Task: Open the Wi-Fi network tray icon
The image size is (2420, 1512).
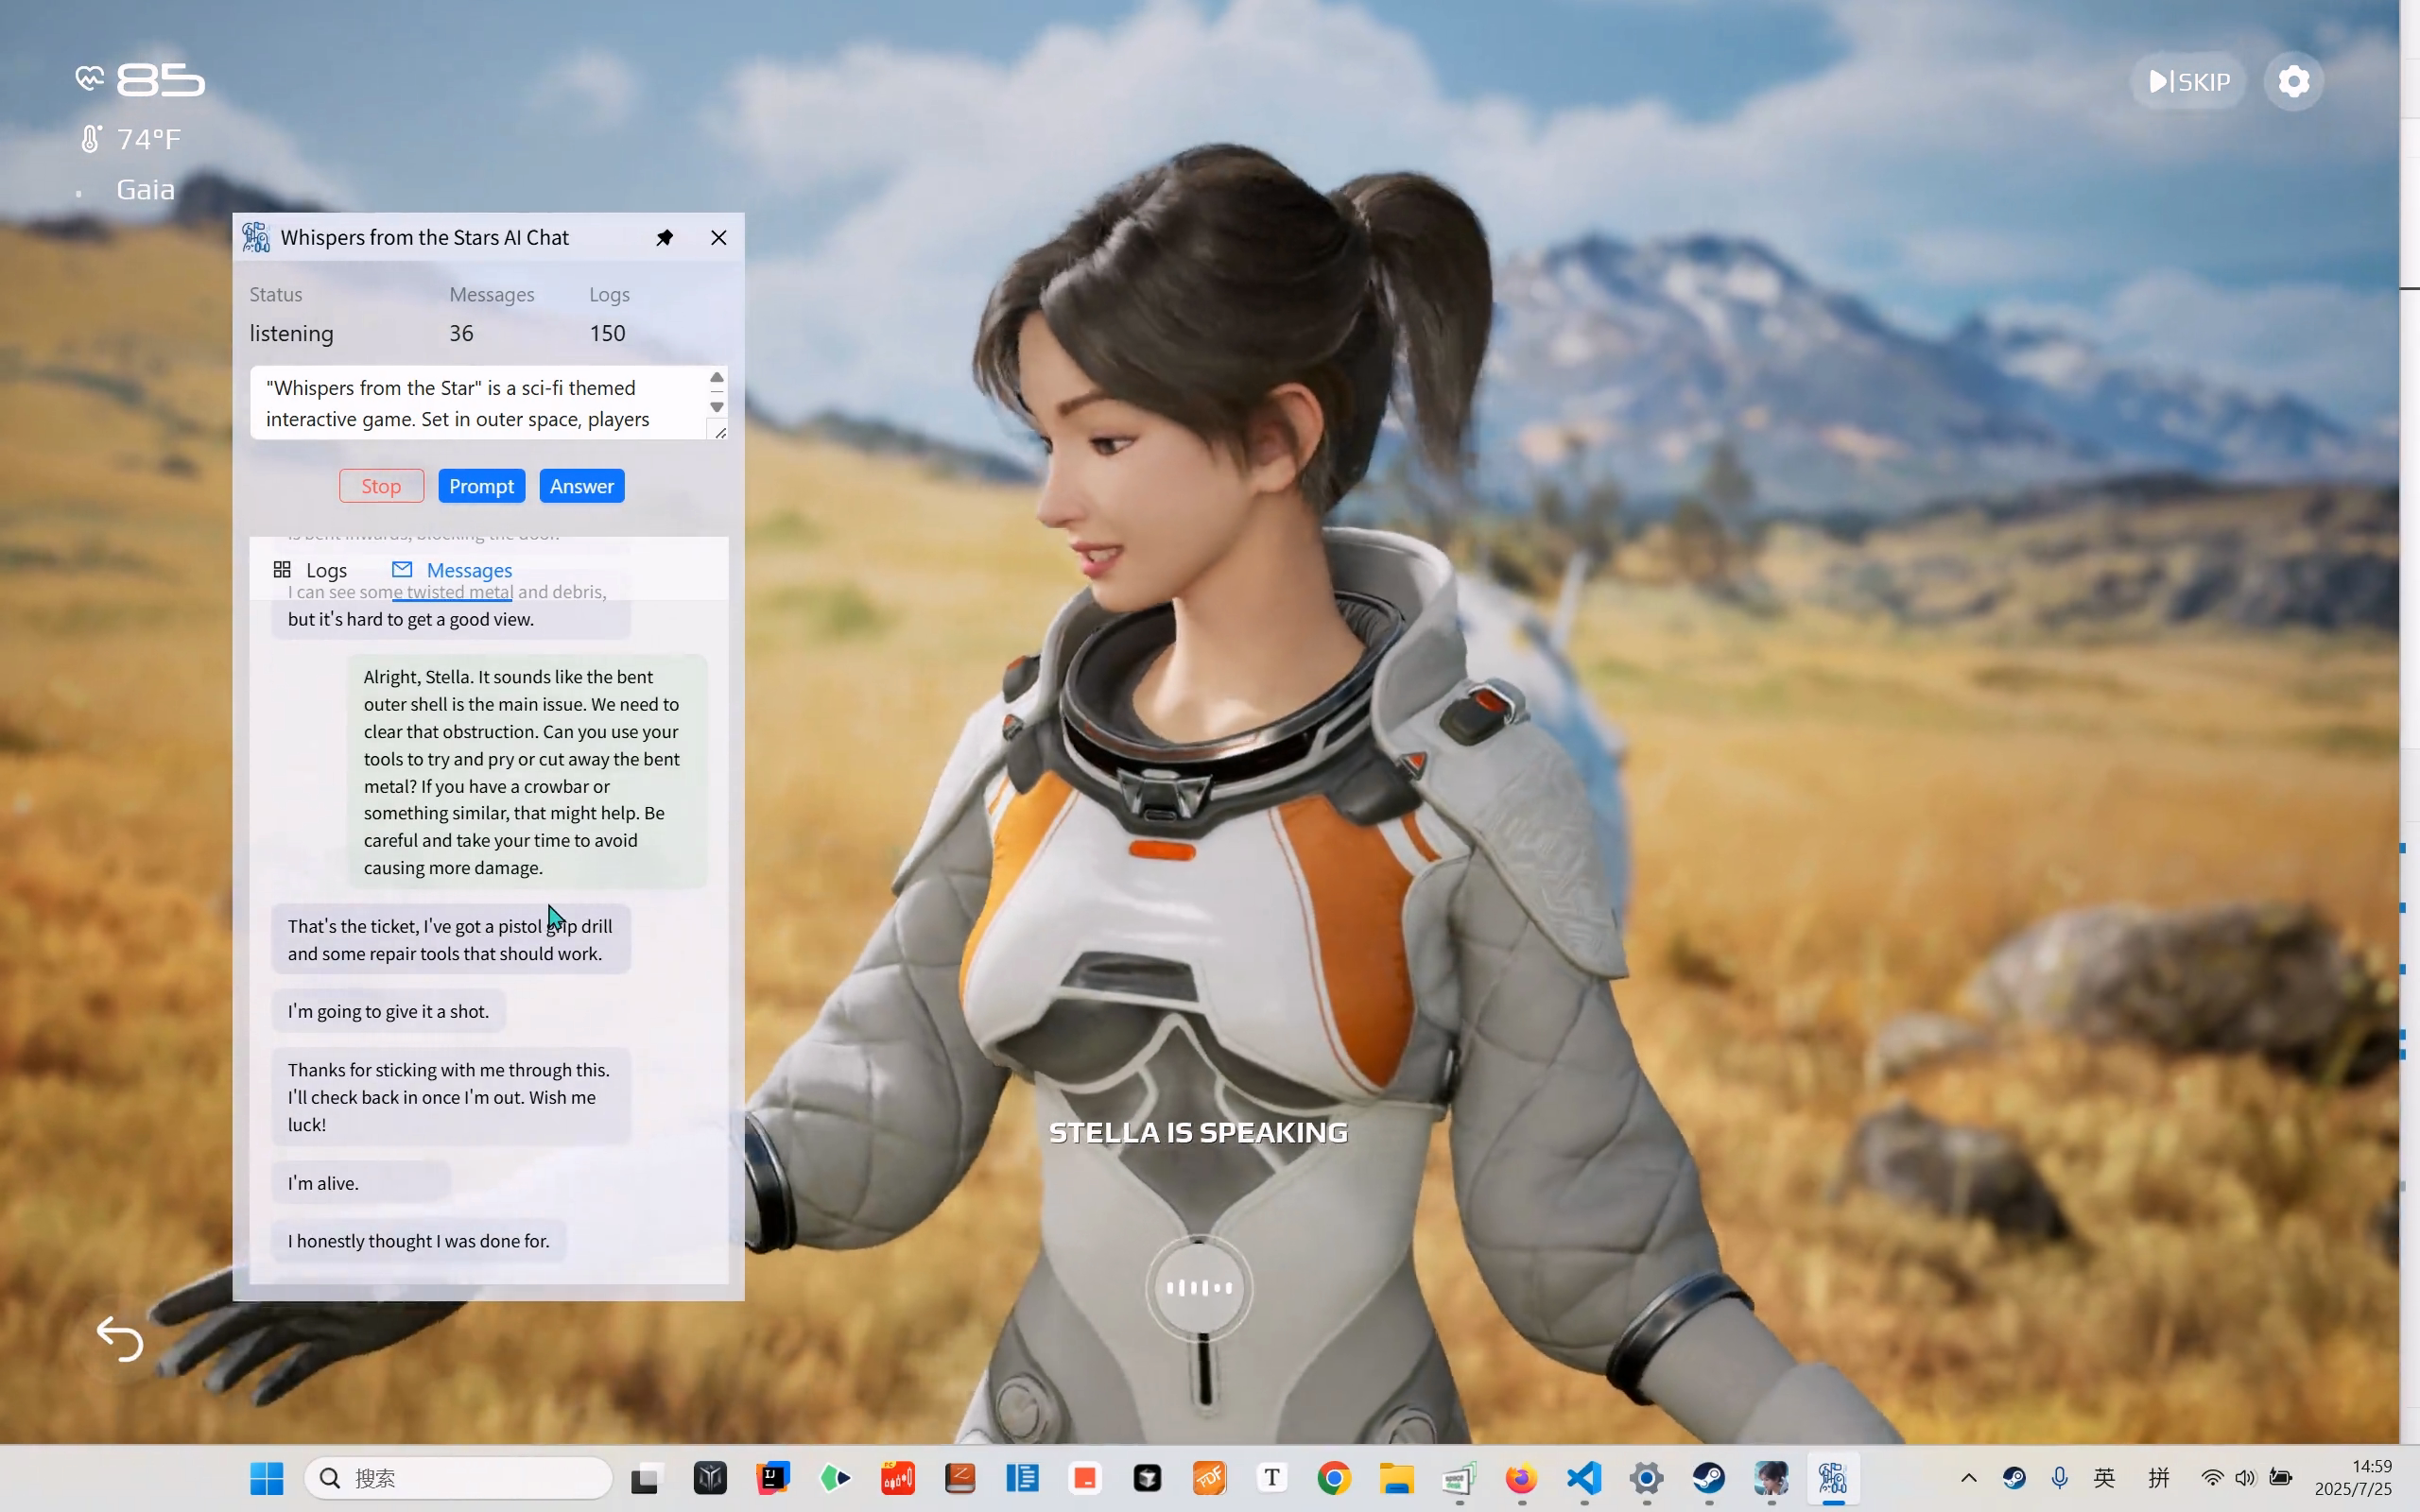Action: click(x=2211, y=1478)
